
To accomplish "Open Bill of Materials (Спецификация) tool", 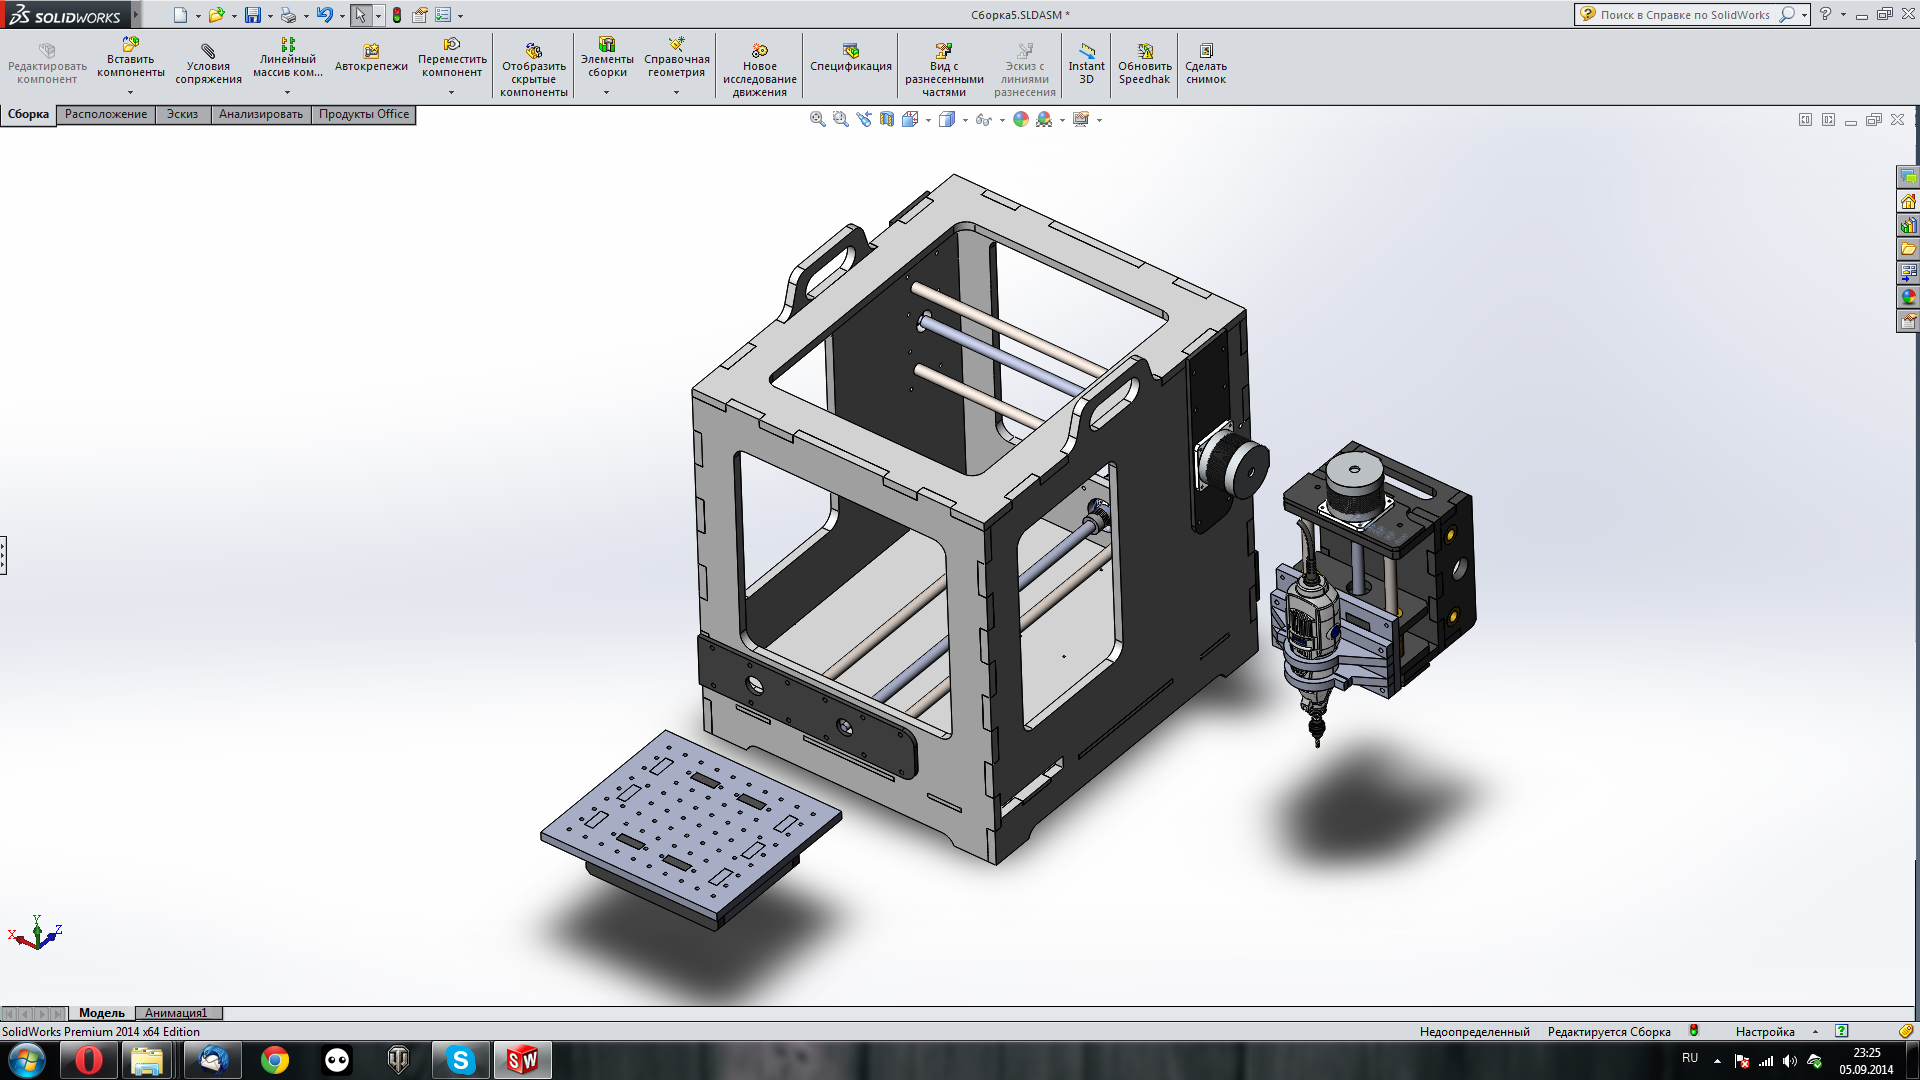I will [x=850, y=57].
